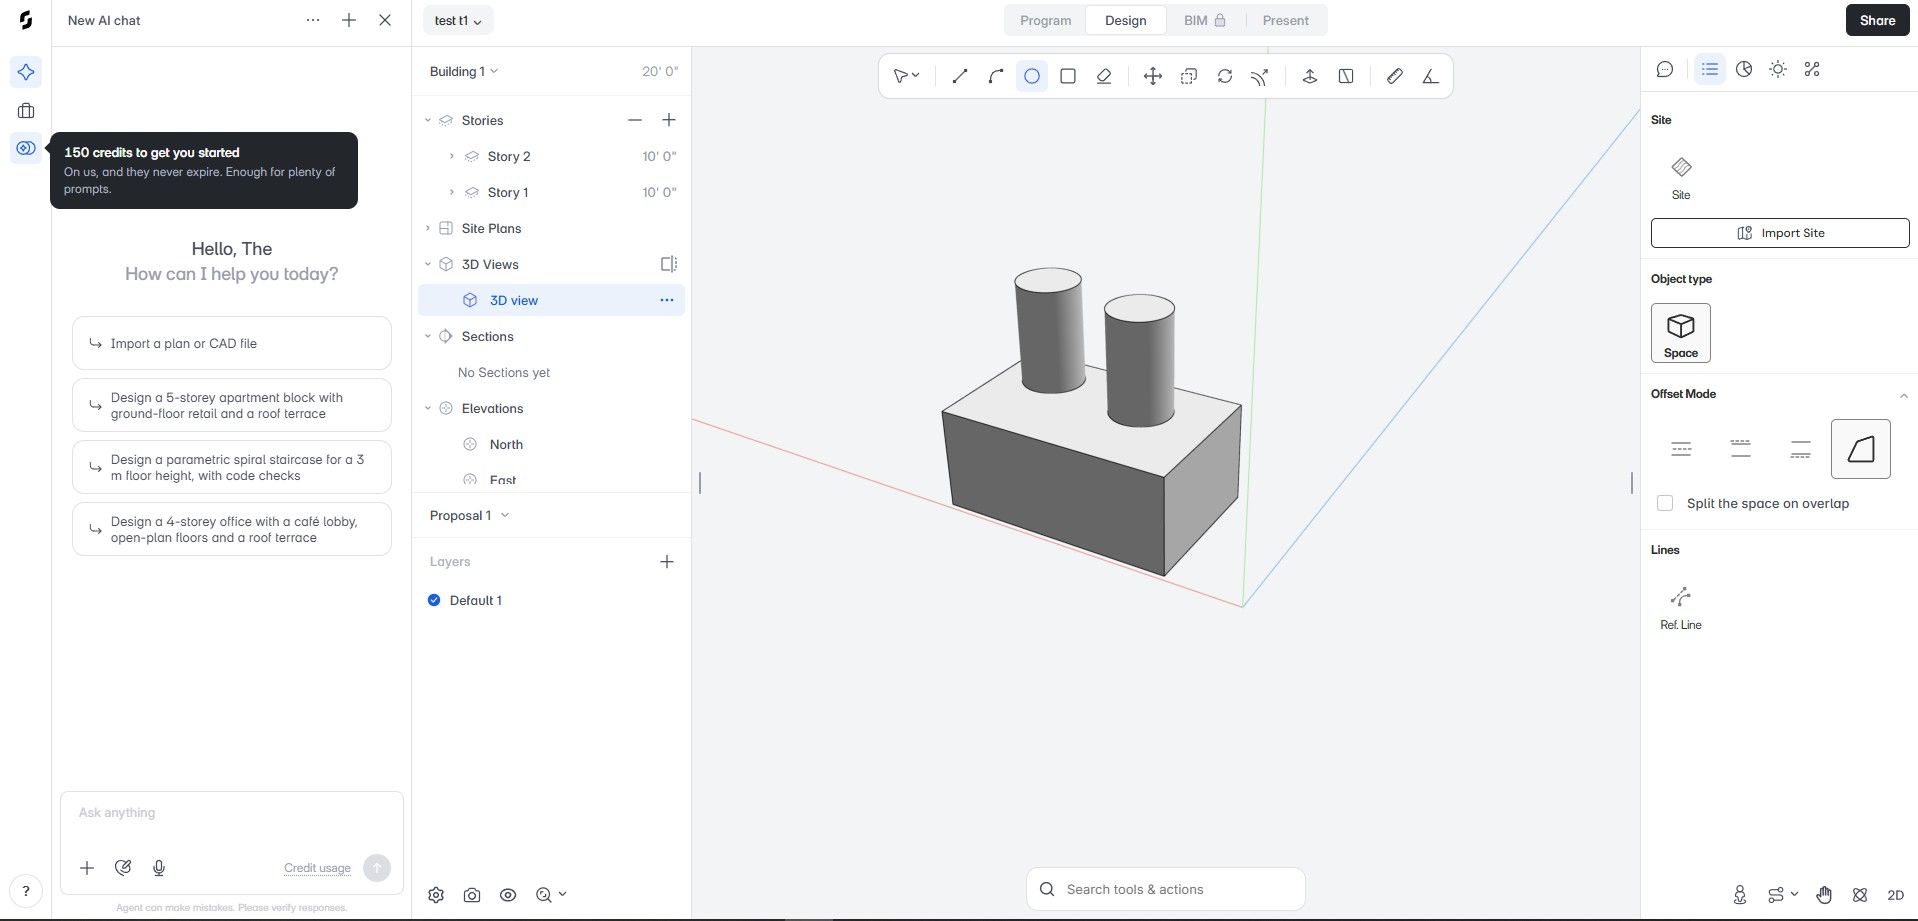Screen dimensions: 1918x921
Task: Select the Circle drawing tool
Action: [x=1031, y=76]
